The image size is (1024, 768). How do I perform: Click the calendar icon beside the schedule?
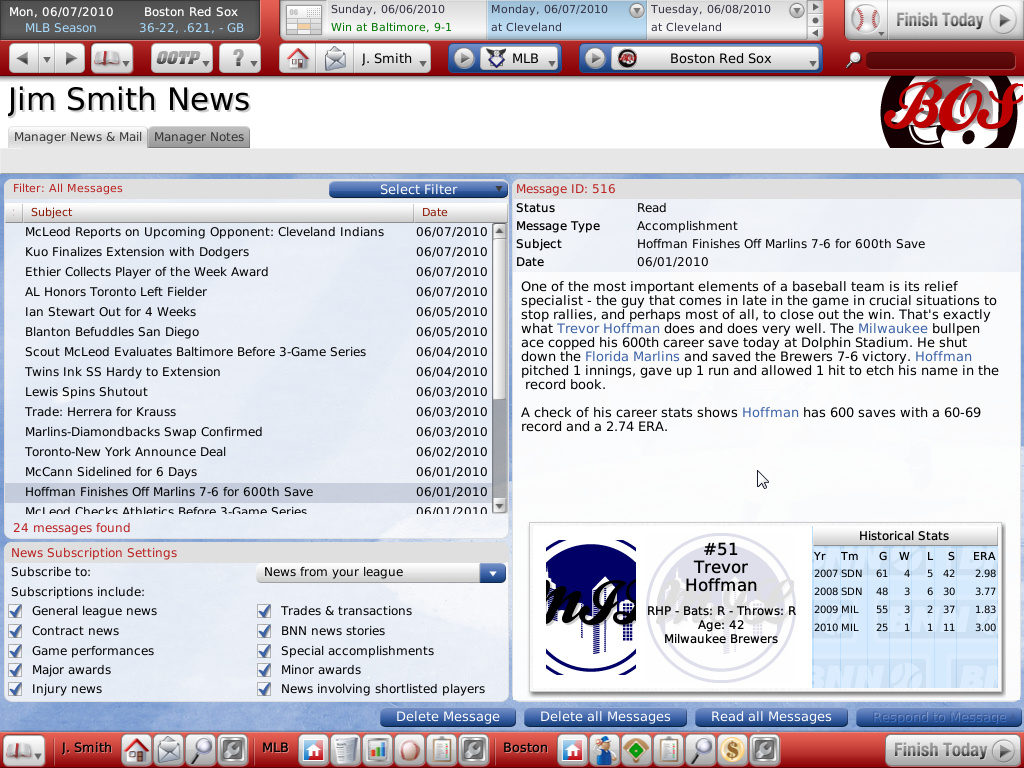click(x=304, y=20)
